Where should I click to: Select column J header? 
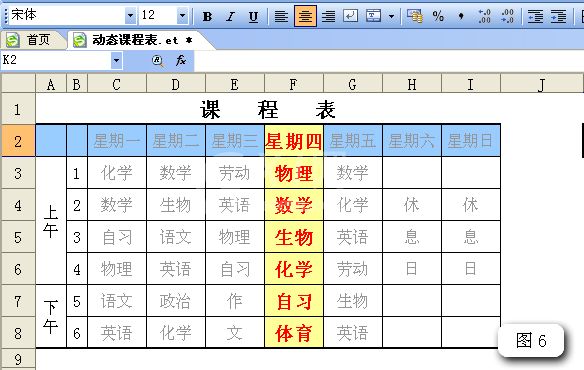(542, 83)
